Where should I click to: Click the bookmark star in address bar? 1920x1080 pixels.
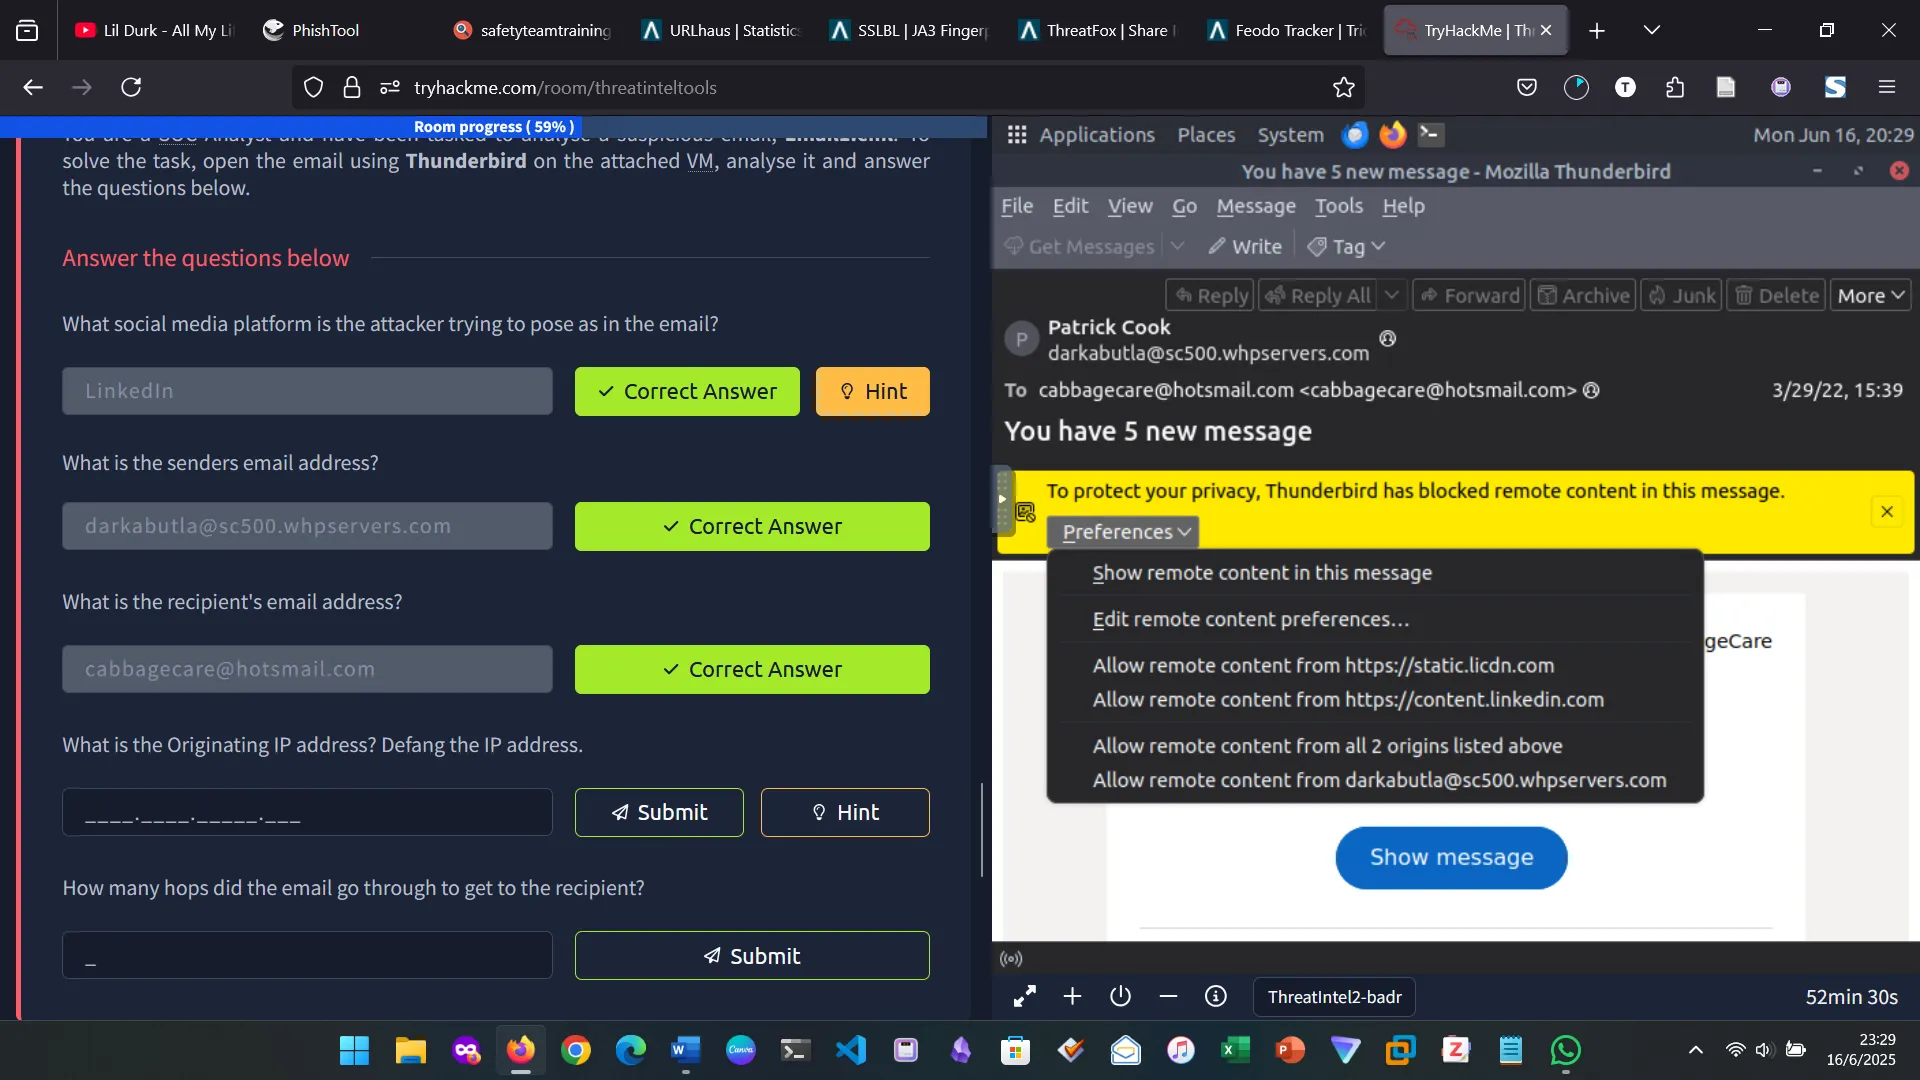(x=1343, y=88)
